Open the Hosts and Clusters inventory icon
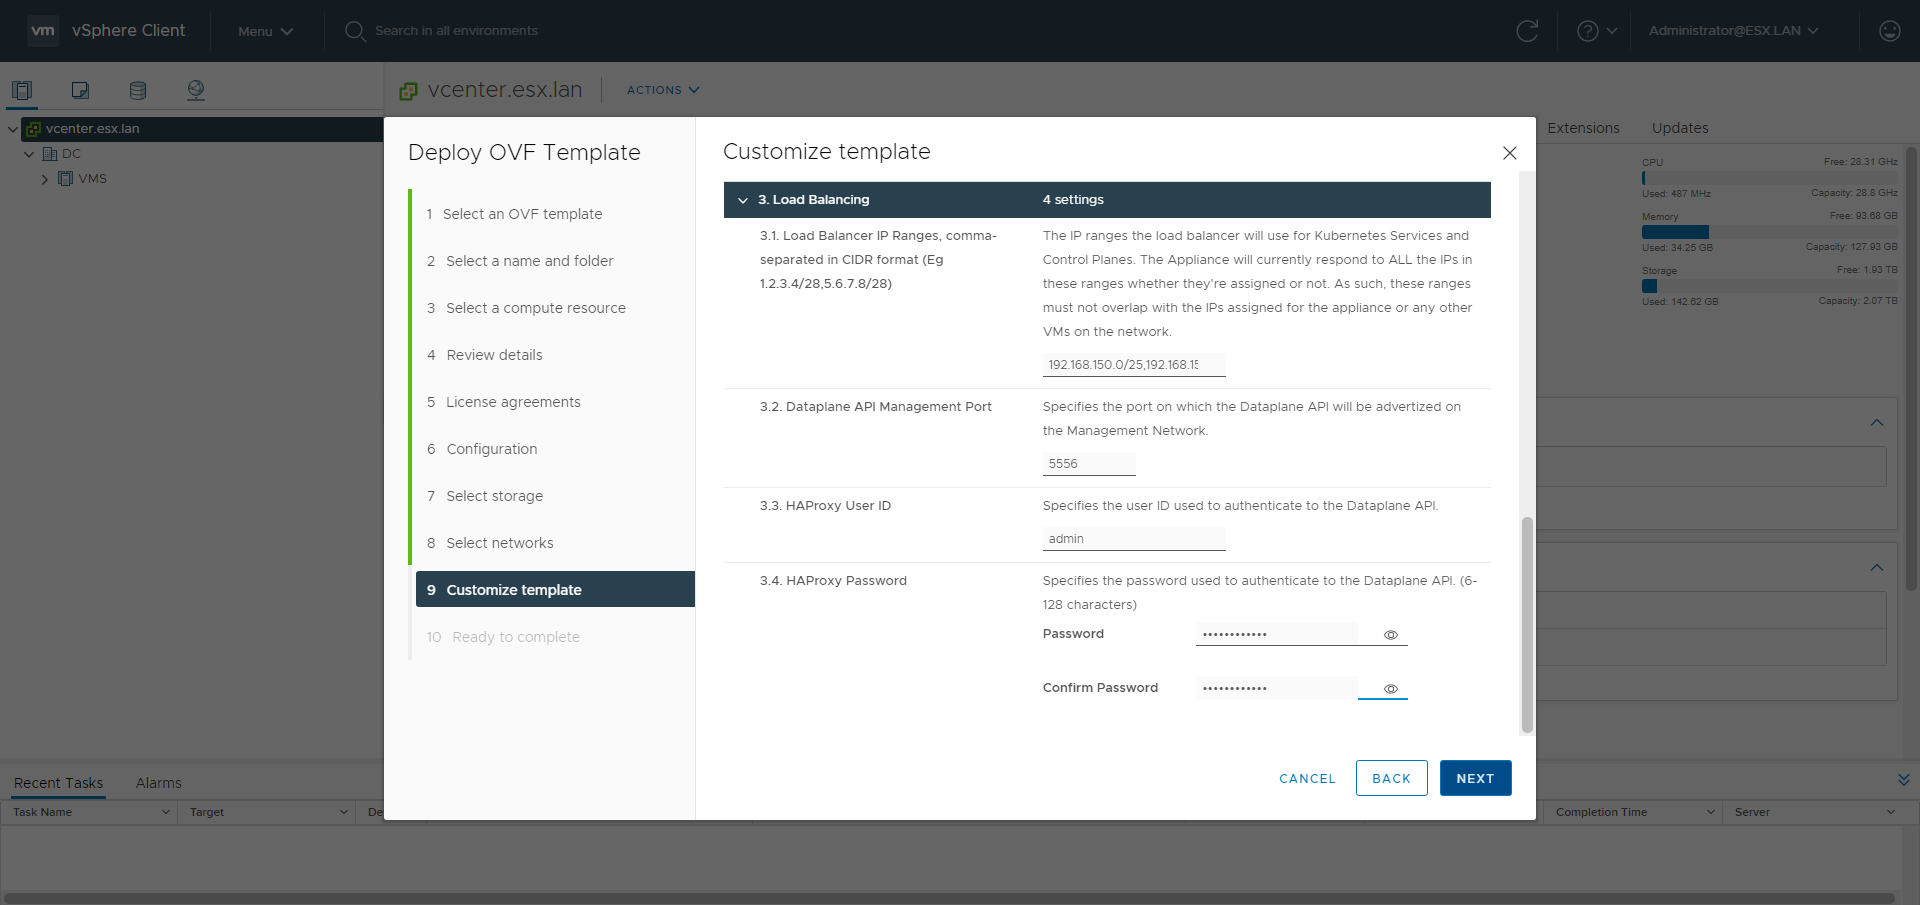This screenshot has width=1920, height=905. 22,90
